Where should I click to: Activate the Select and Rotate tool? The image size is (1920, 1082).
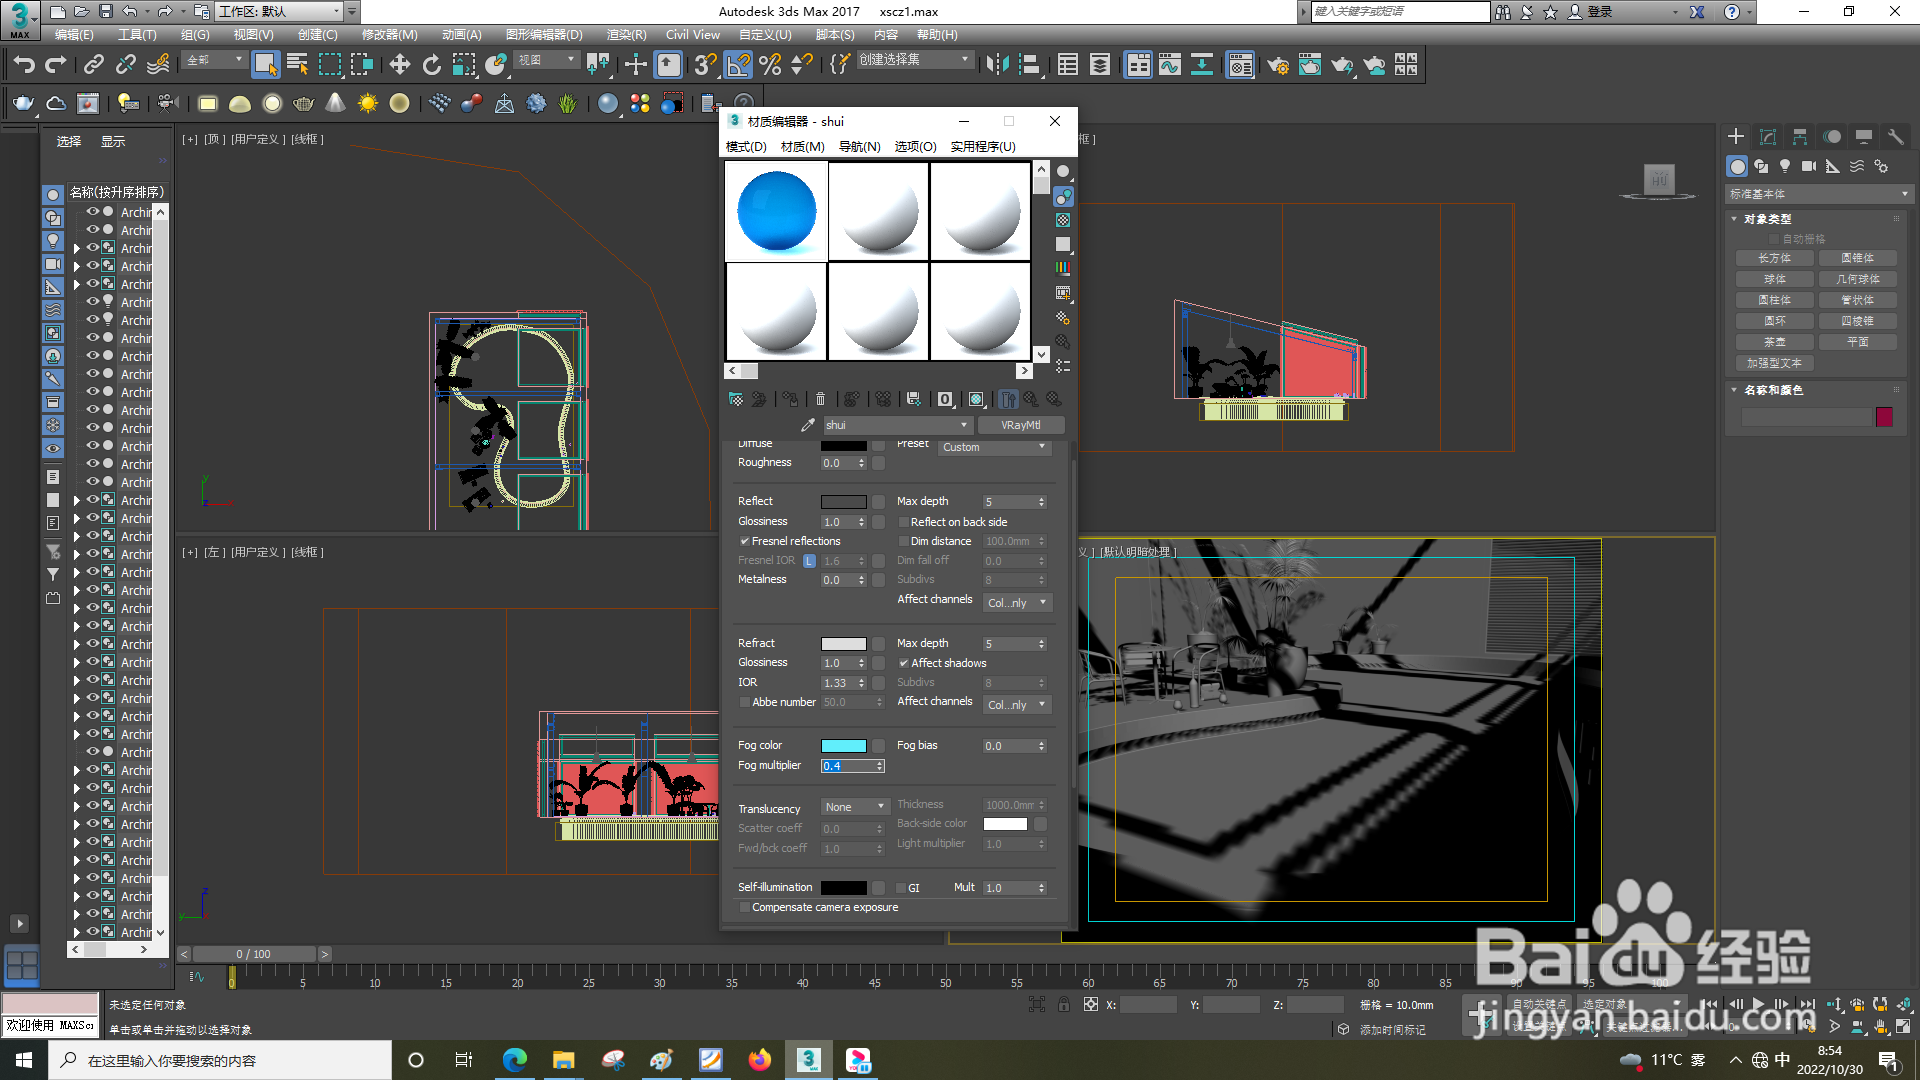point(431,65)
